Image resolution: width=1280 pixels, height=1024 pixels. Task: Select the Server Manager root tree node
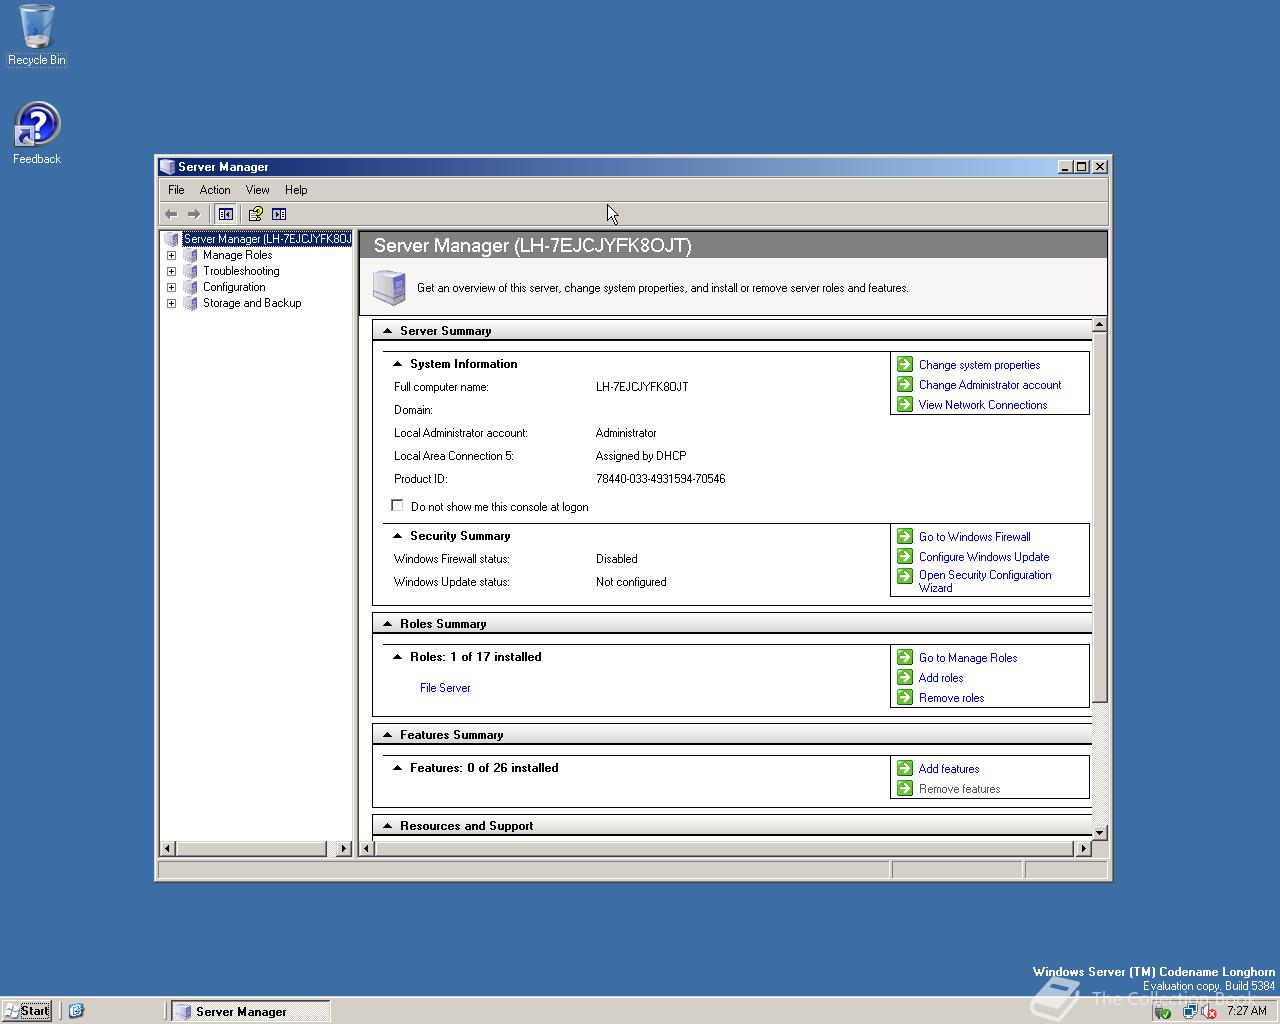[x=267, y=239]
